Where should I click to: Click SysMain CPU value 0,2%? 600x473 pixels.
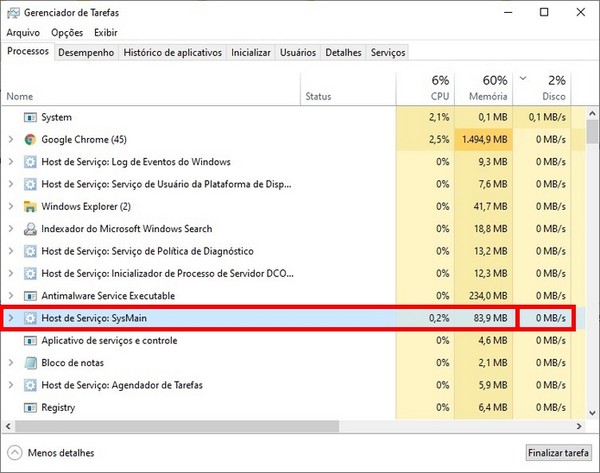(439, 318)
